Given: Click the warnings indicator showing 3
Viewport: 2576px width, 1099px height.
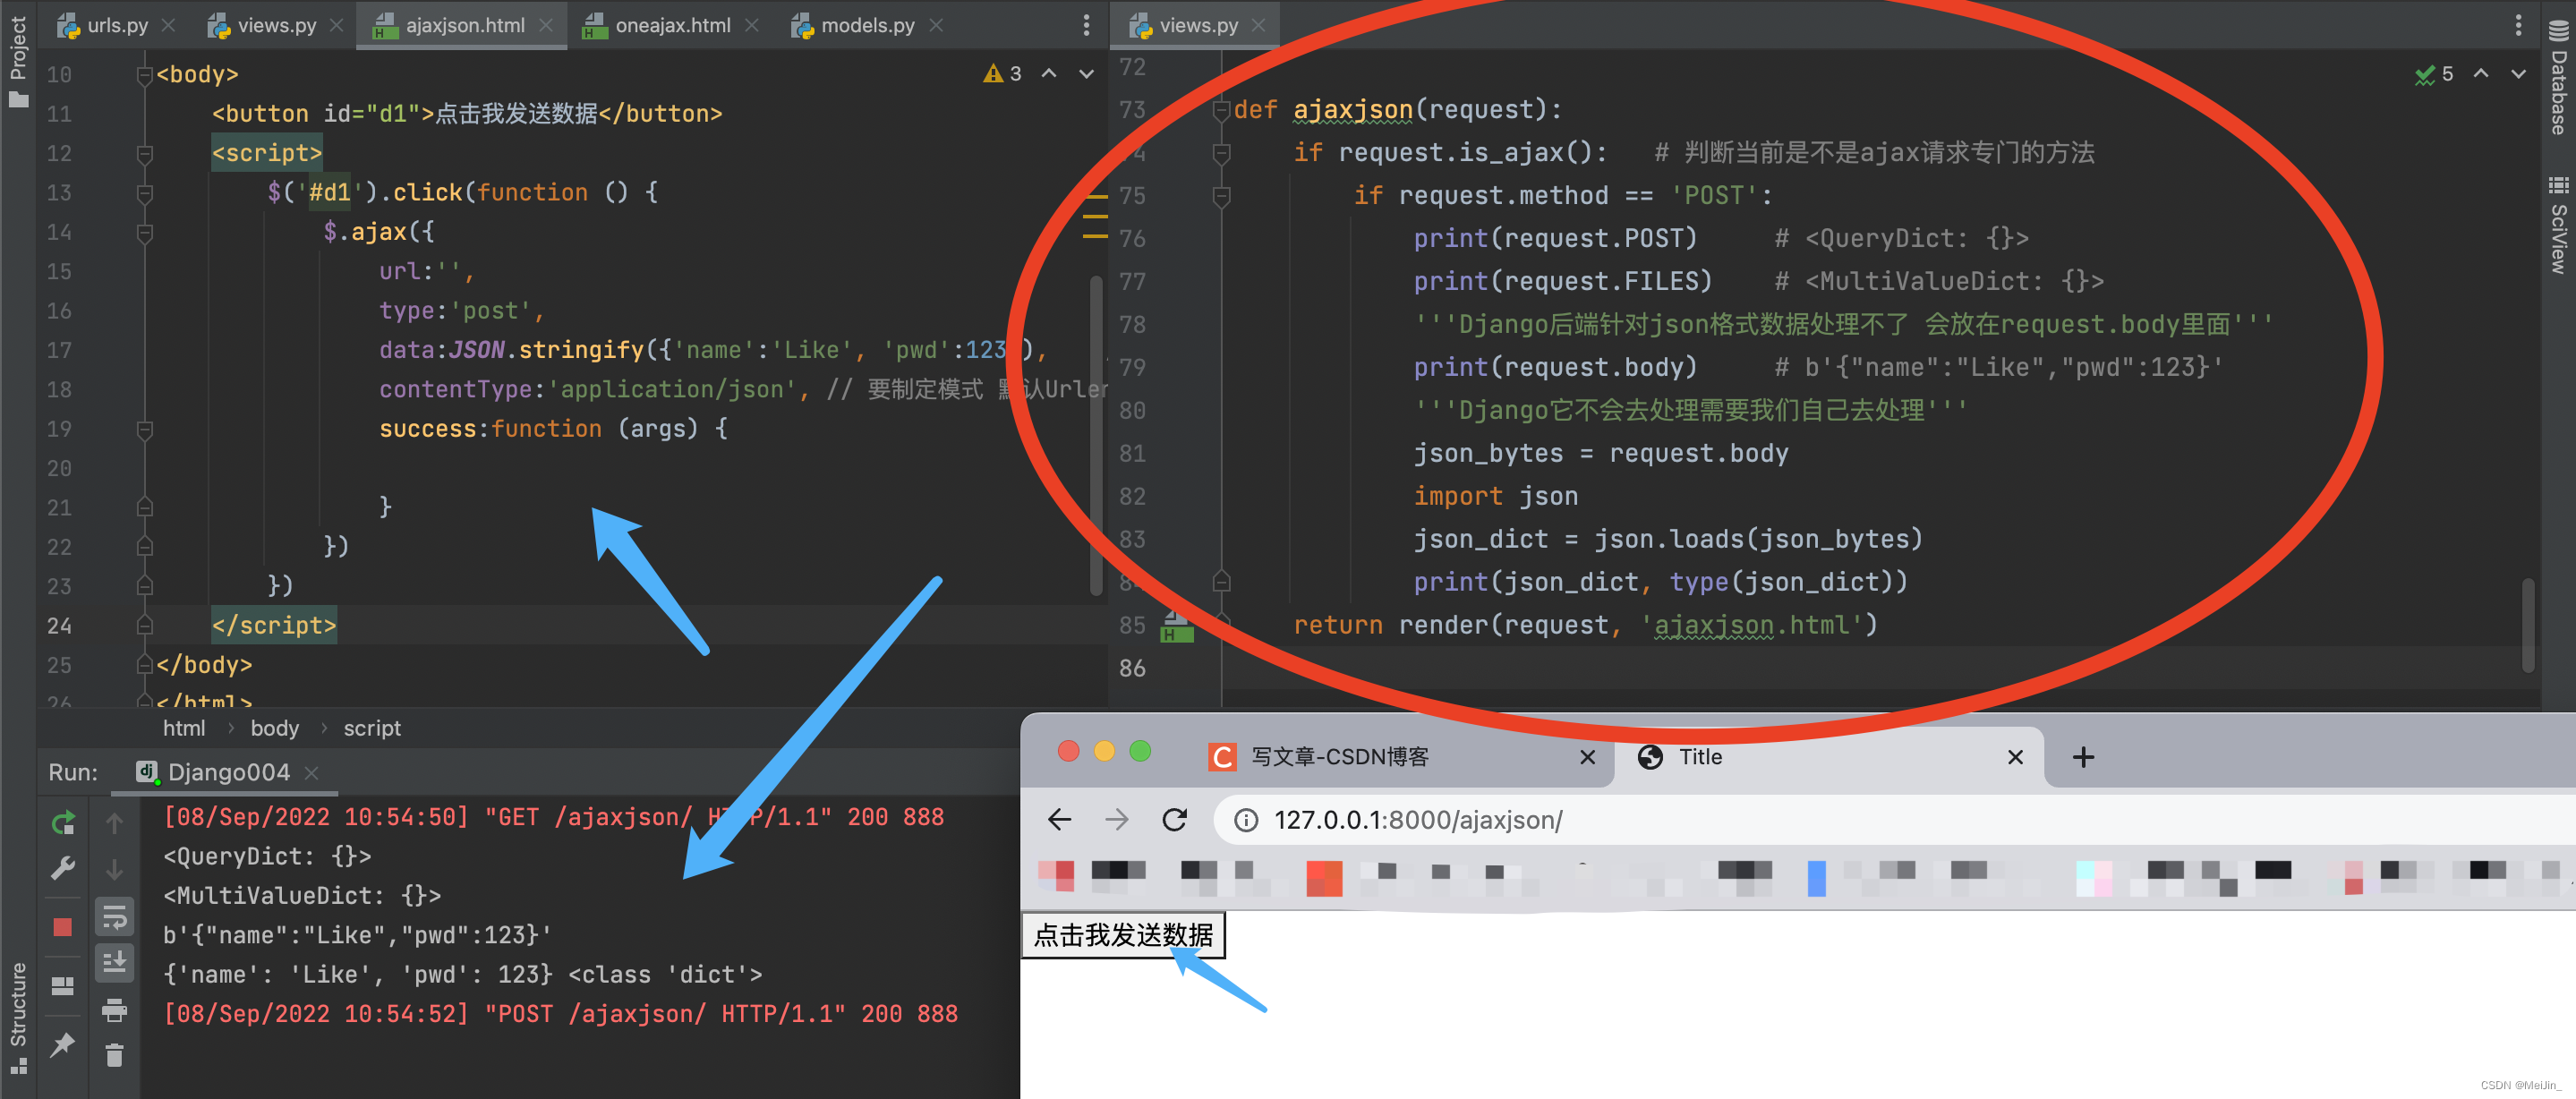Looking at the screenshot, I should click(1002, 73).
